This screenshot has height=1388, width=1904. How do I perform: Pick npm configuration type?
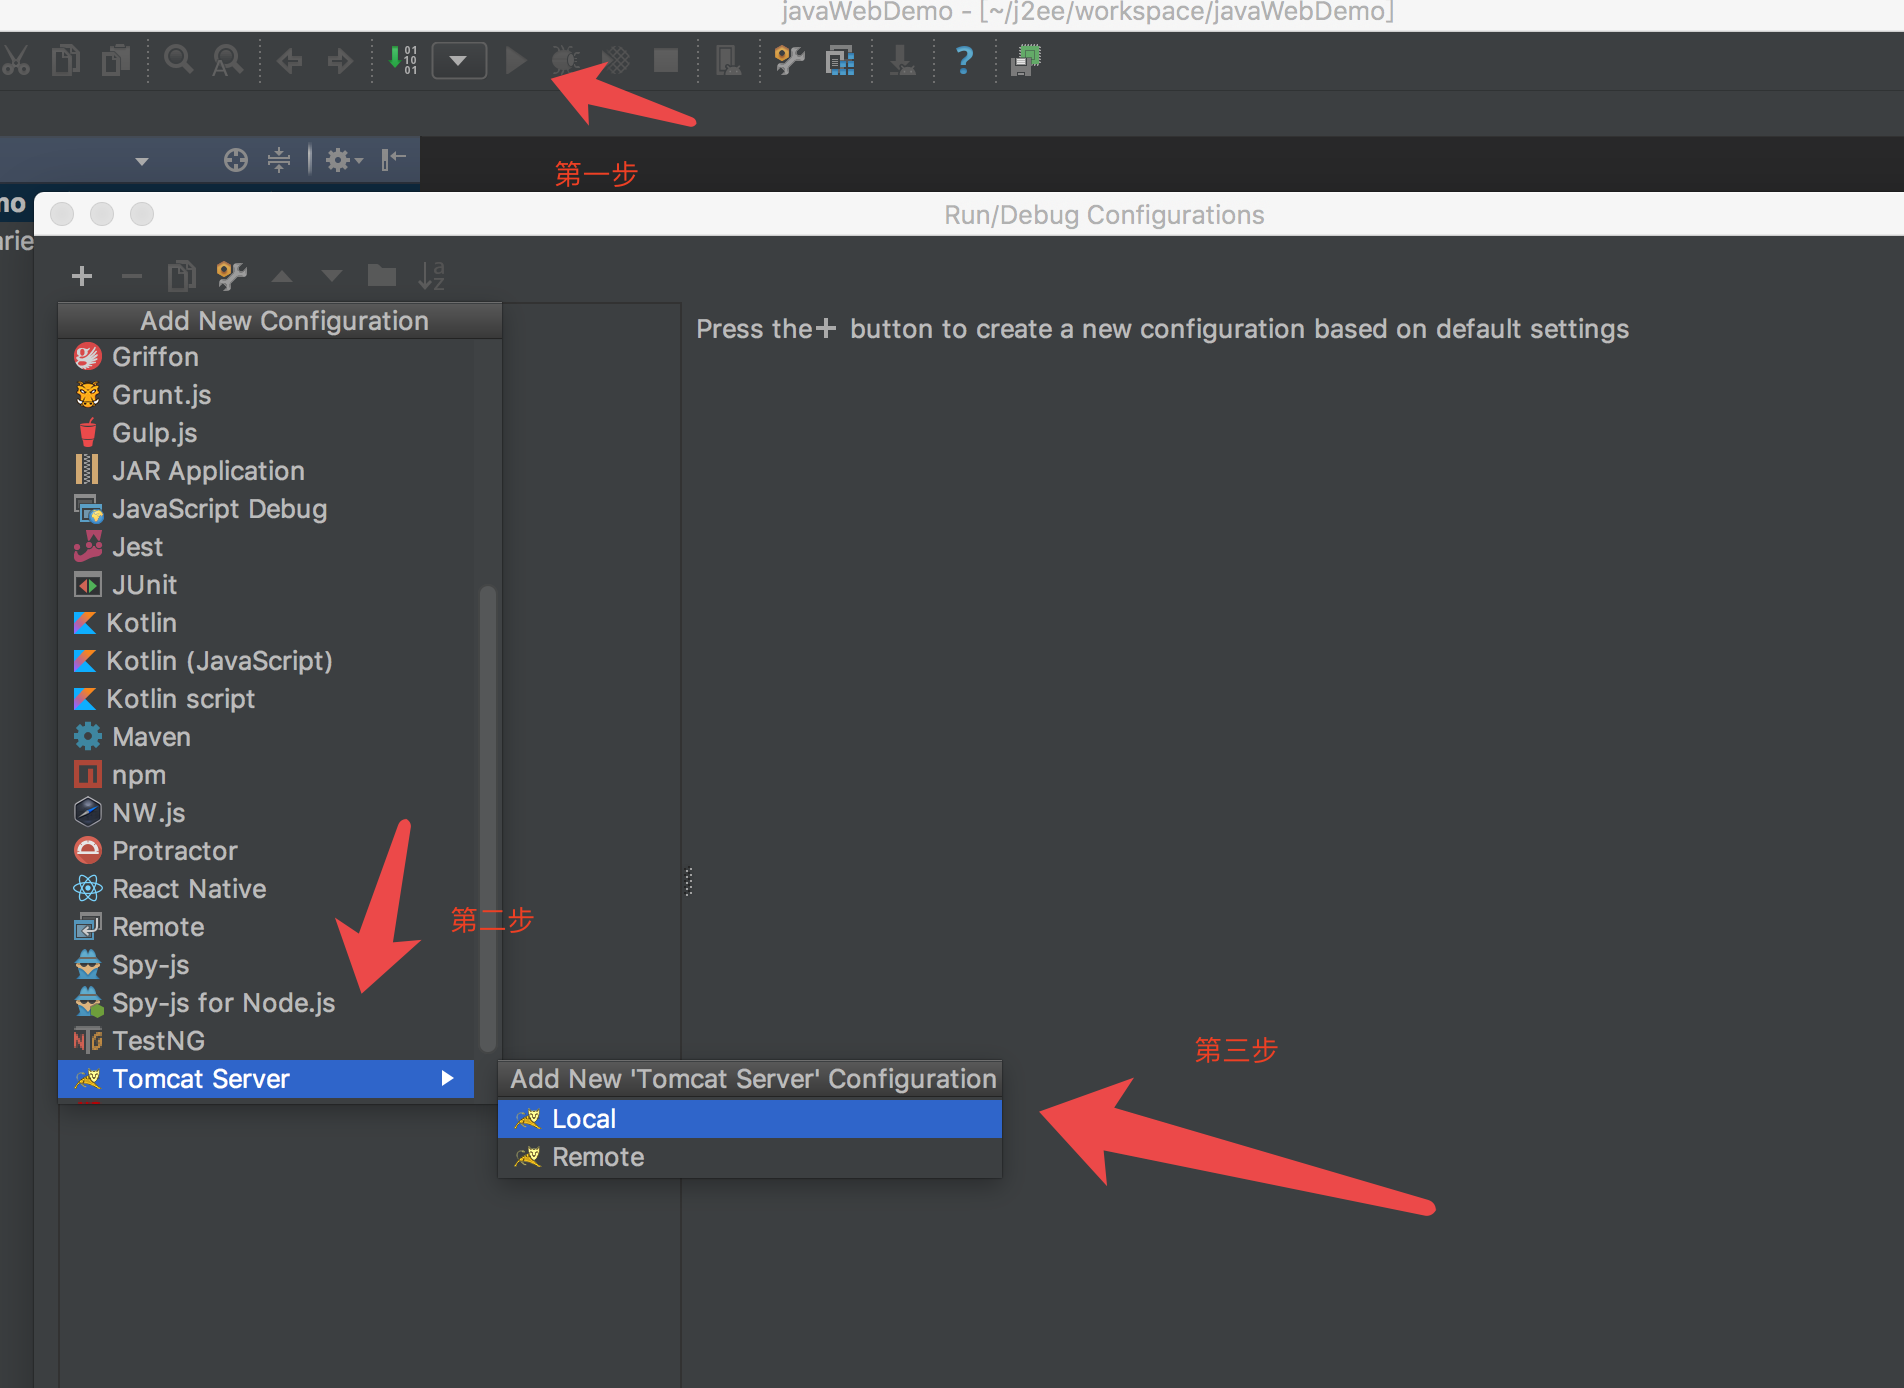point(266,775)
